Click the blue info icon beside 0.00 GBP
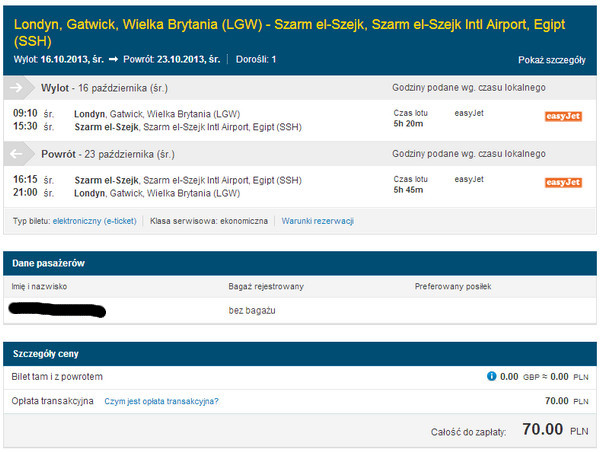Screen dimensions: 600x453 [x=491, y=376]
